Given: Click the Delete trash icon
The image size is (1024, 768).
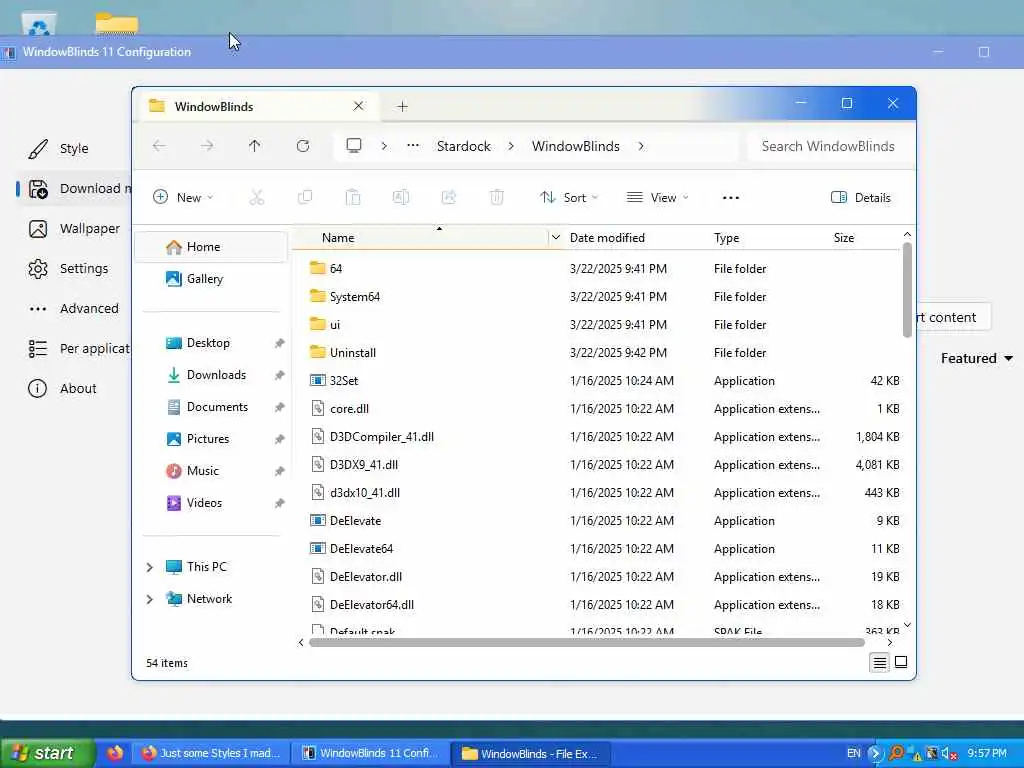Looking at the screenshot, I should pyautogui.click(x=496, y=197).
